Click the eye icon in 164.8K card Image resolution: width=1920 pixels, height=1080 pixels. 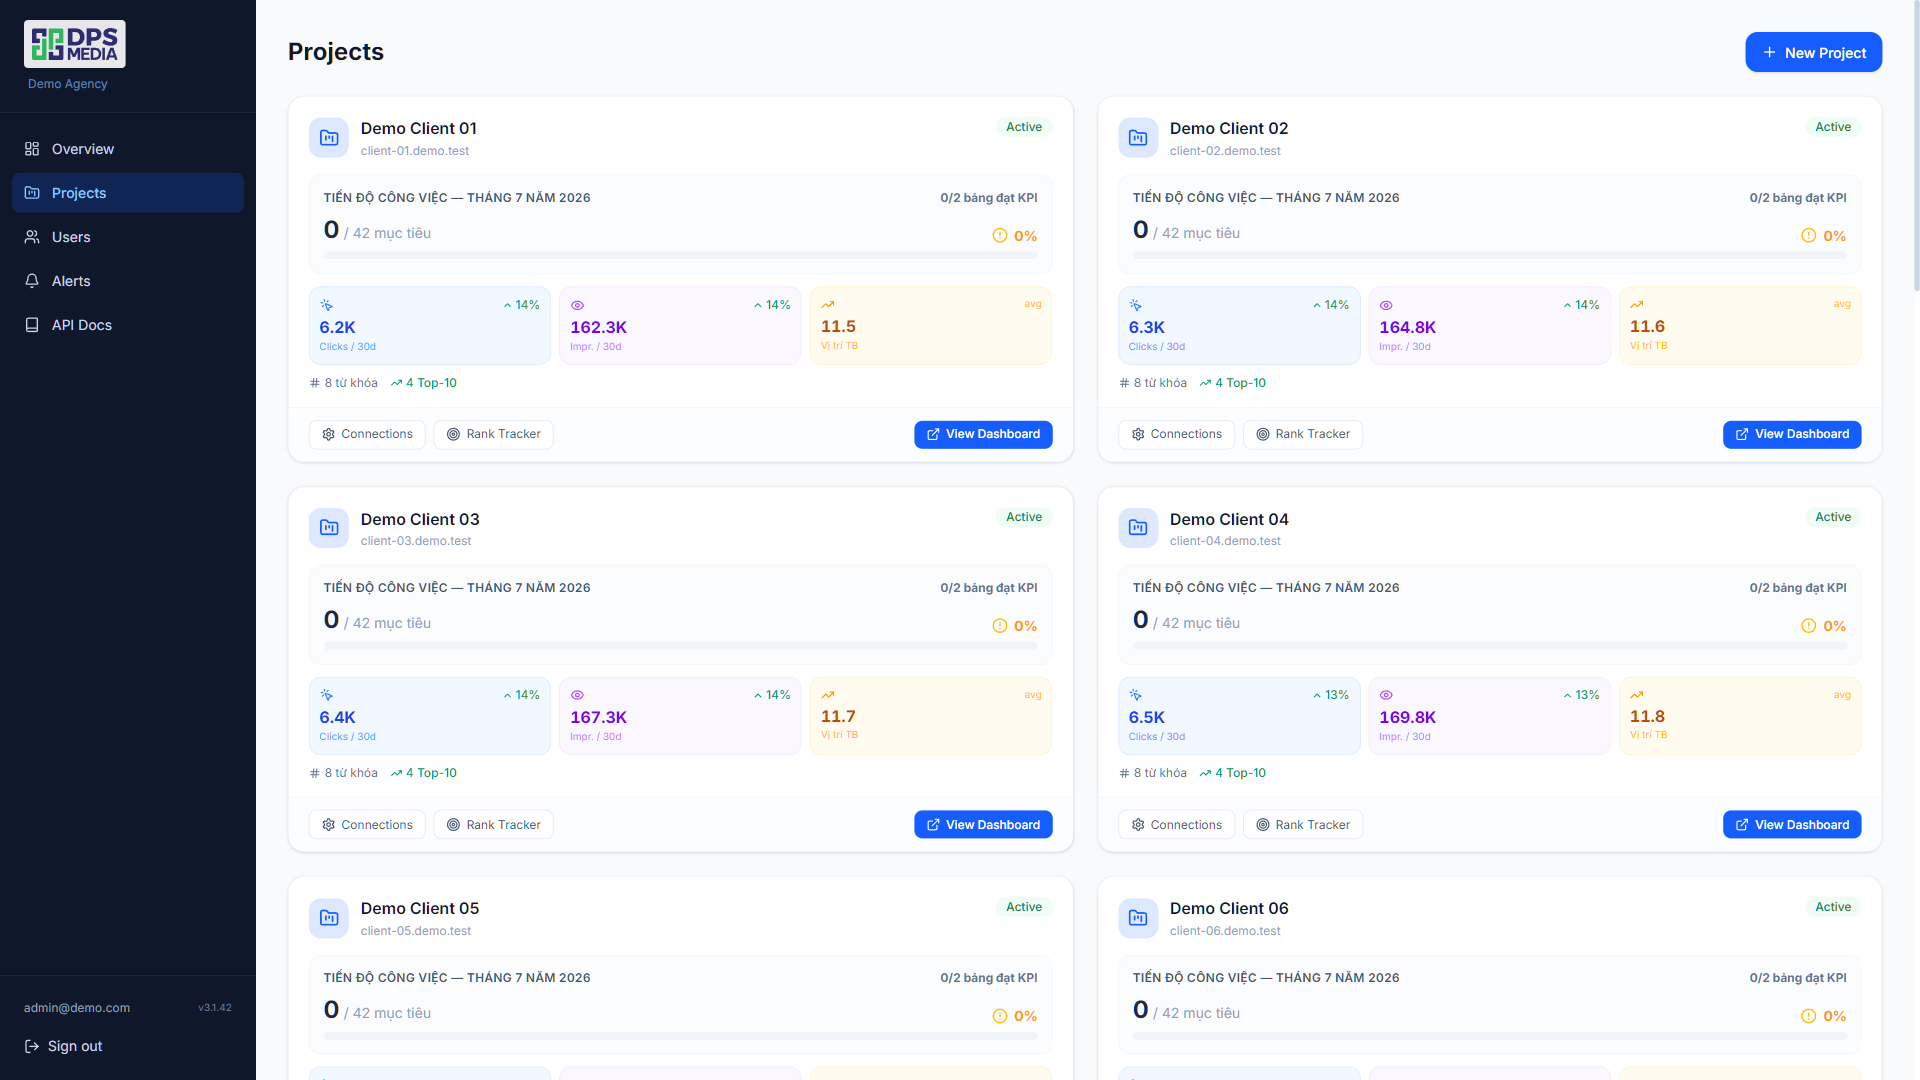(x=1386, y=305)
